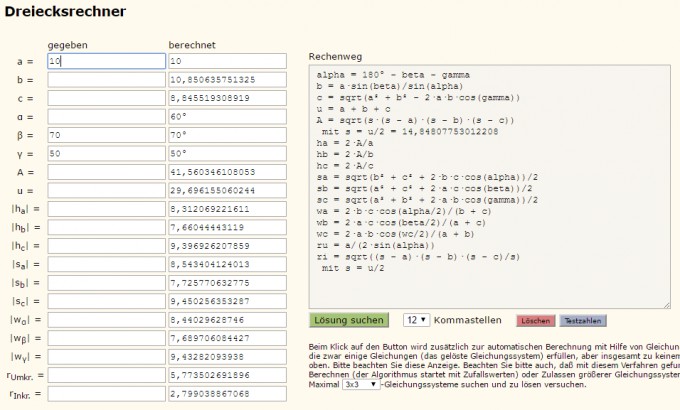Image resolution: width=680 pixels, height=410 pixels.
Task: Select the given input field for rUmkr.
Action: [x=106, y=375]
